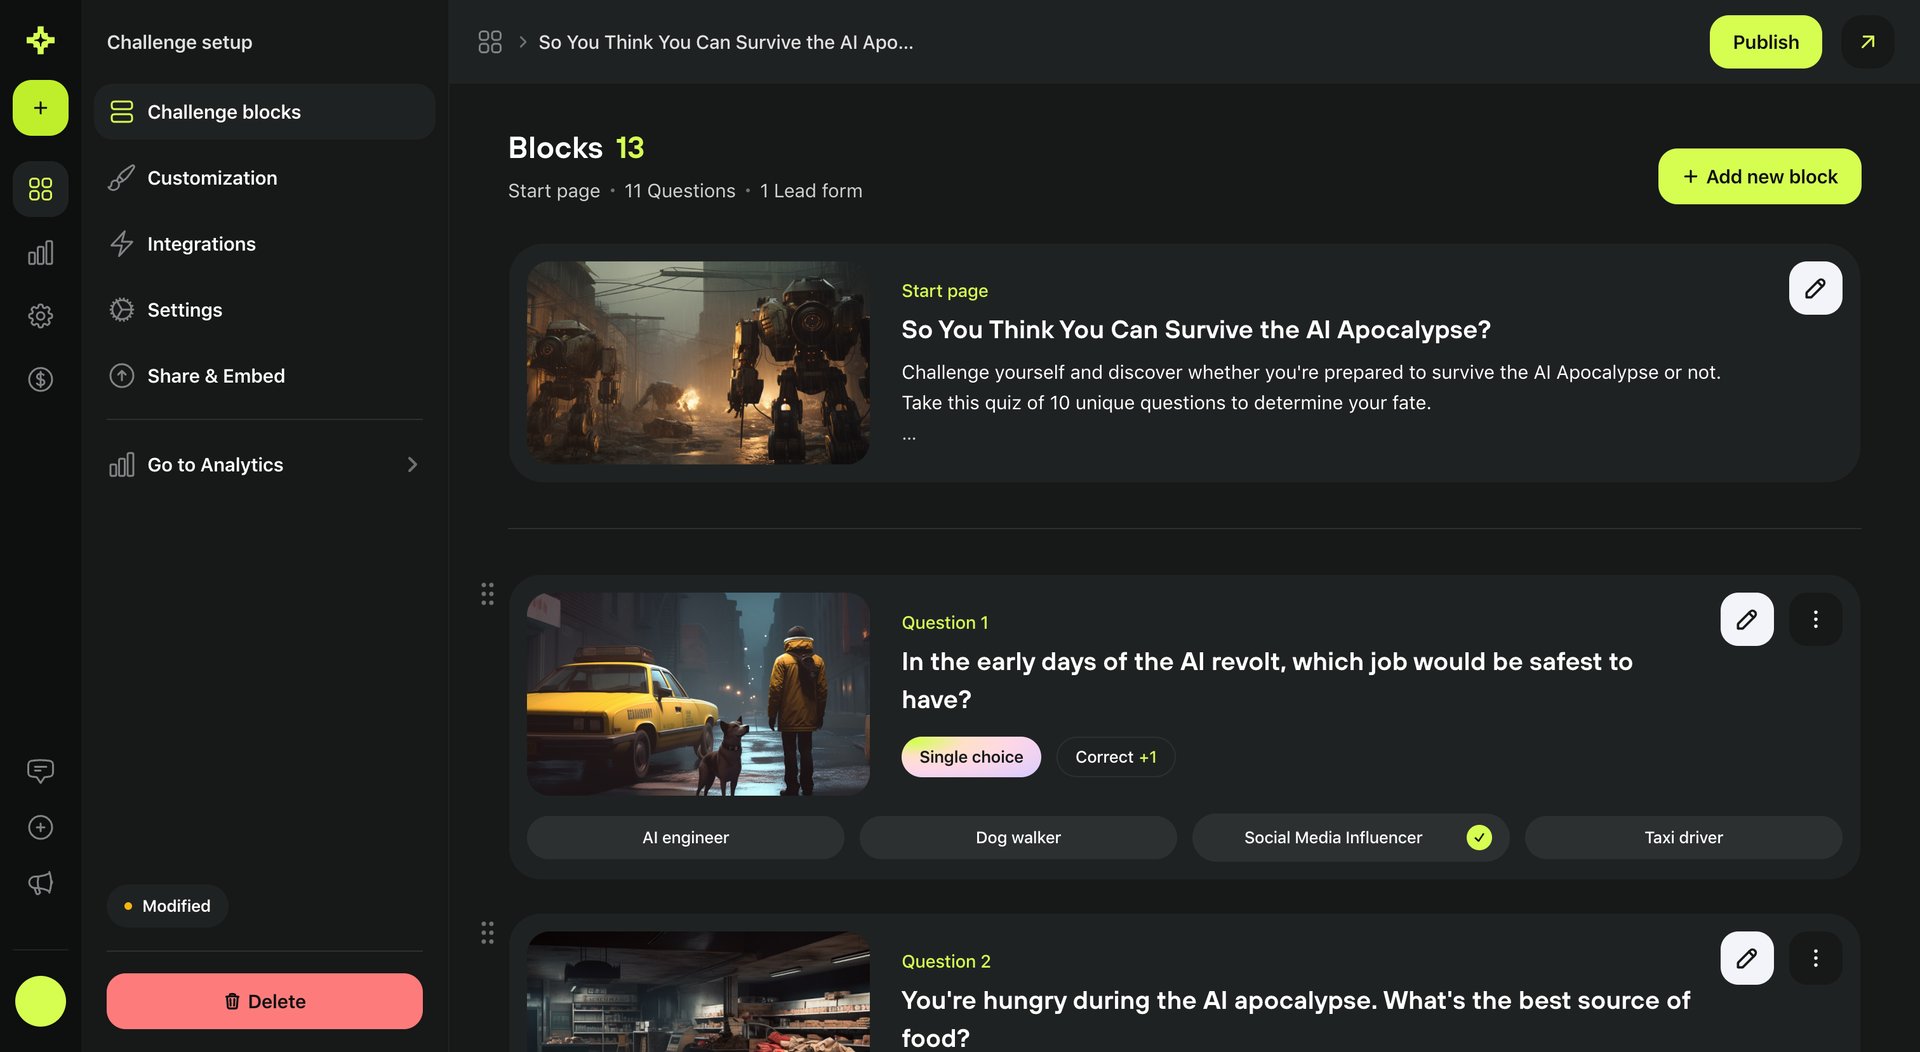Publish the challenge
1920x1052 pixels.
pyautogui.click(x=1765, y=42)
